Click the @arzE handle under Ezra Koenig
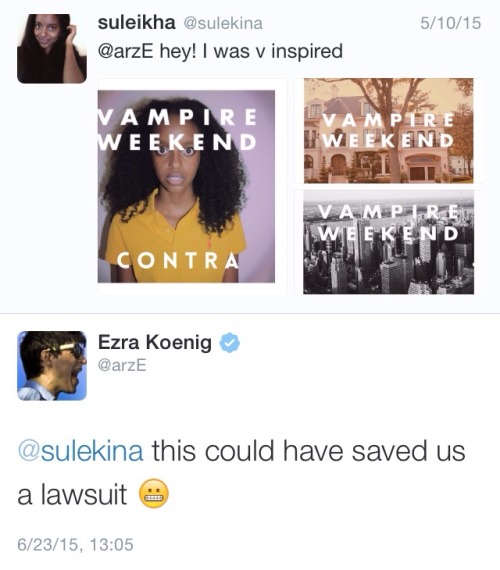 [122, 365]
